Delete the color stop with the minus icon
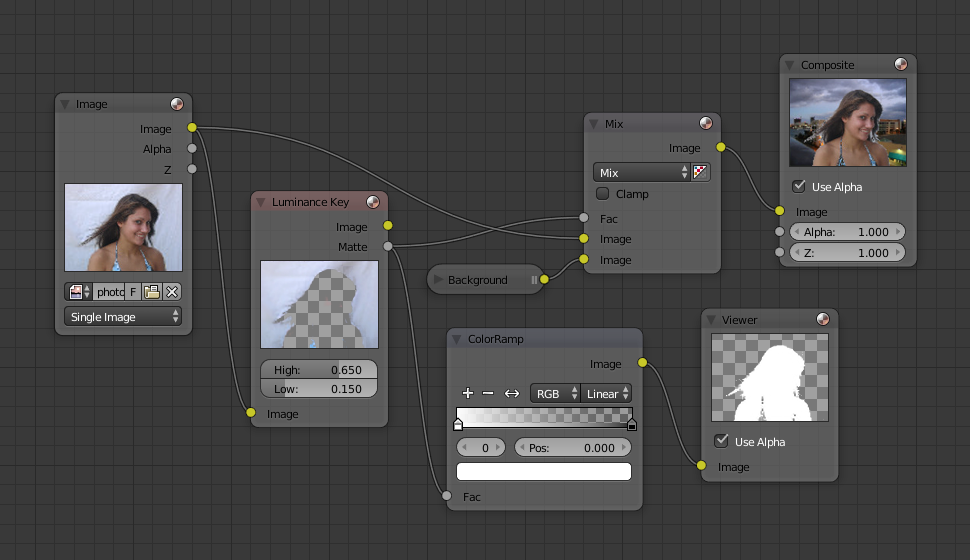The image size is (970, 560). click(x=488, y=394)
